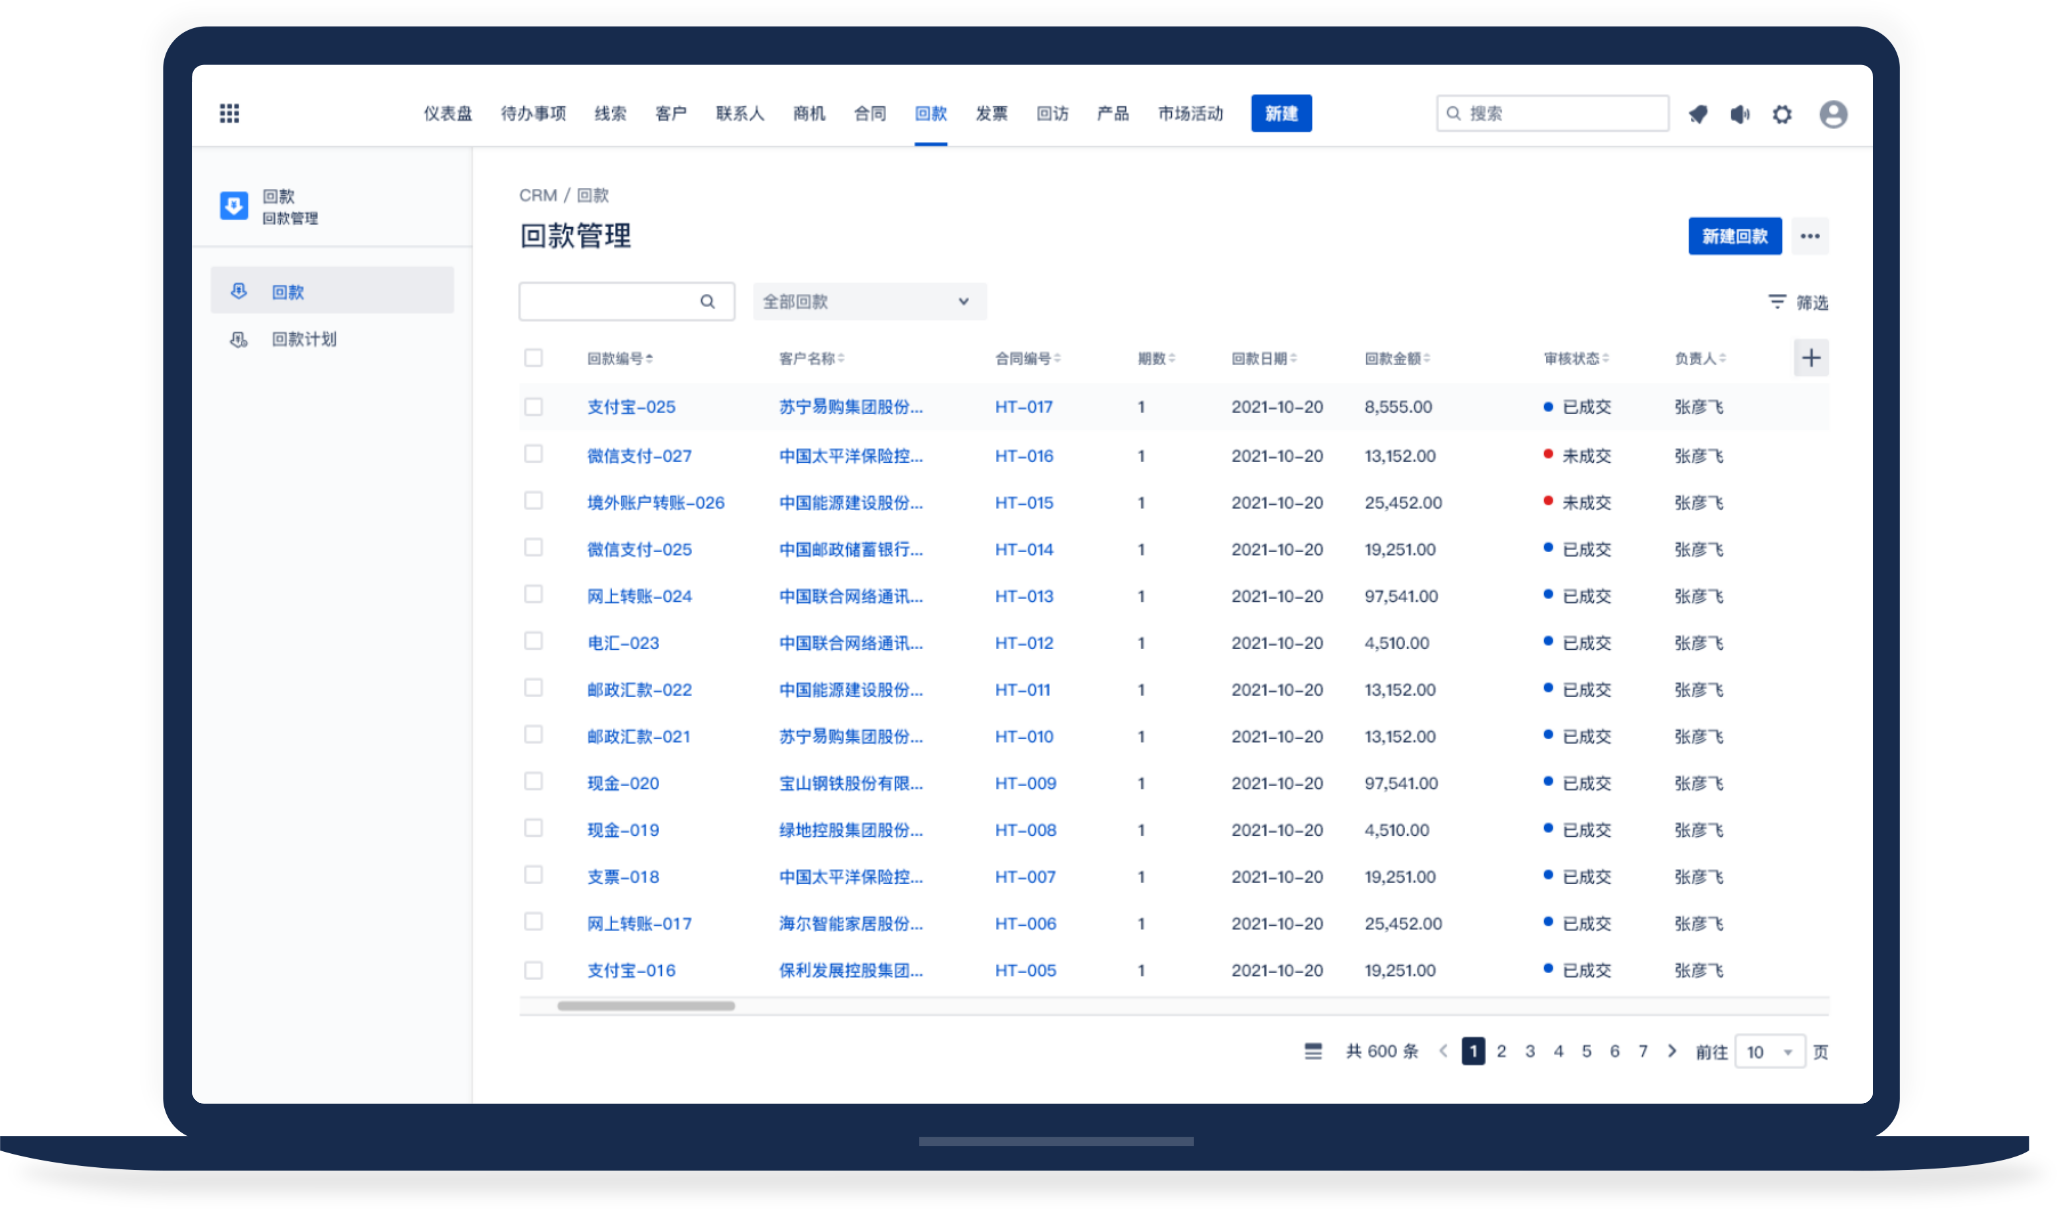Click horizontal scrollbar under the table

click(646, 1005)
